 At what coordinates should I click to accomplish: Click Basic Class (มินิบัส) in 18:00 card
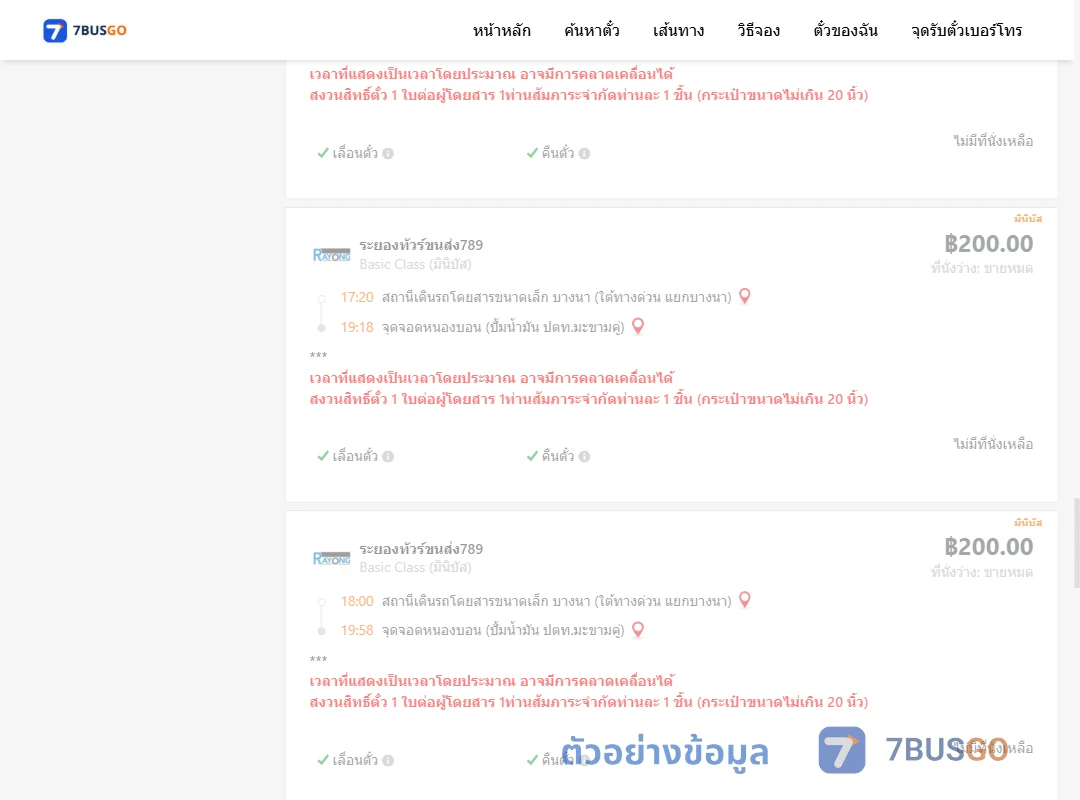tap(415, 567)
